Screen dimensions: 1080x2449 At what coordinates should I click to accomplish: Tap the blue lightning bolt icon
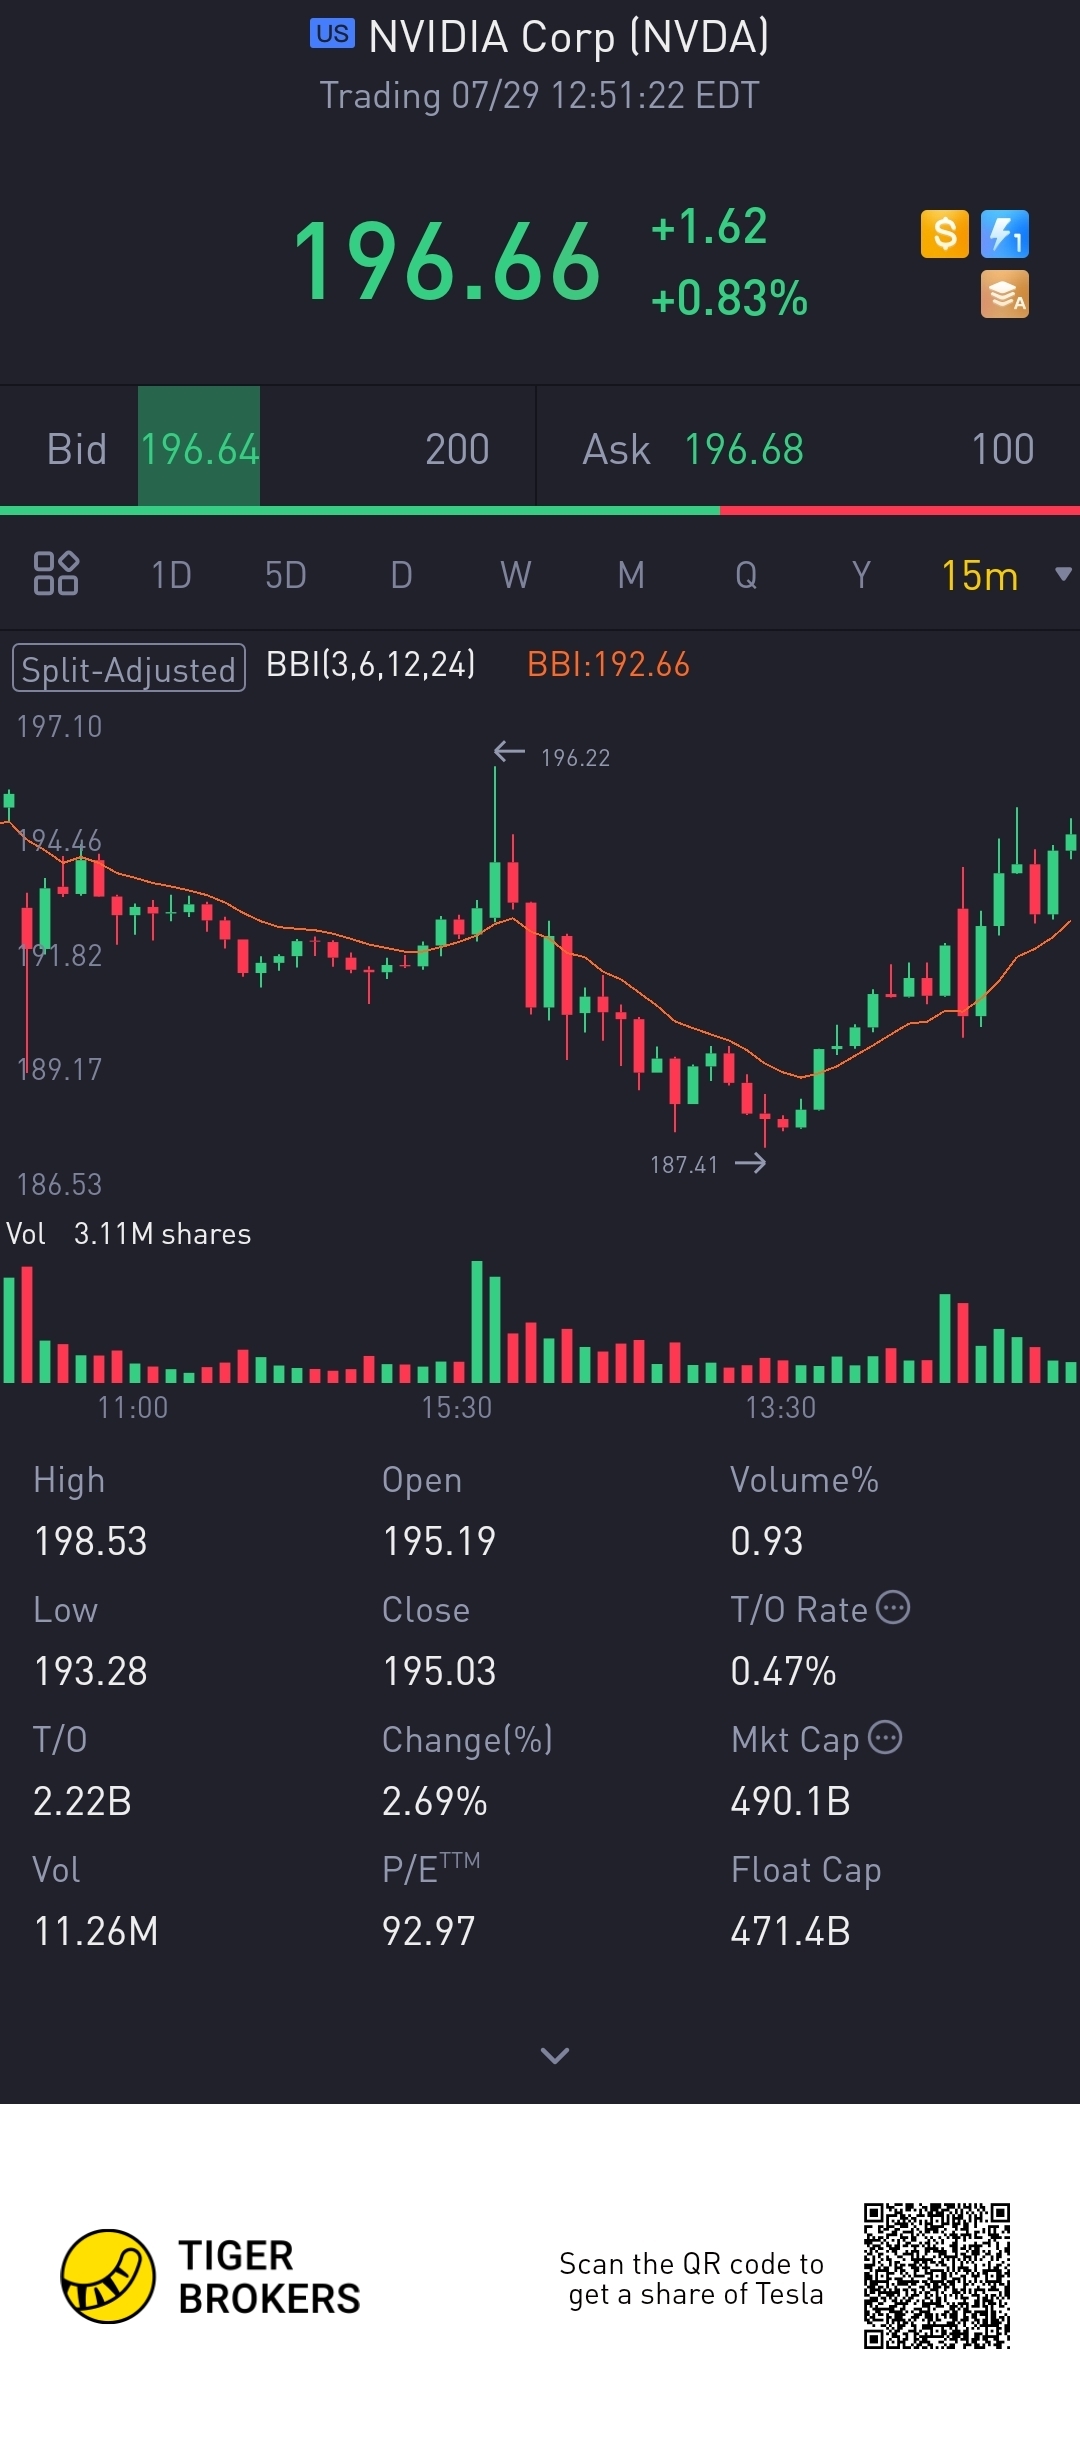[x=1004, y=234]
